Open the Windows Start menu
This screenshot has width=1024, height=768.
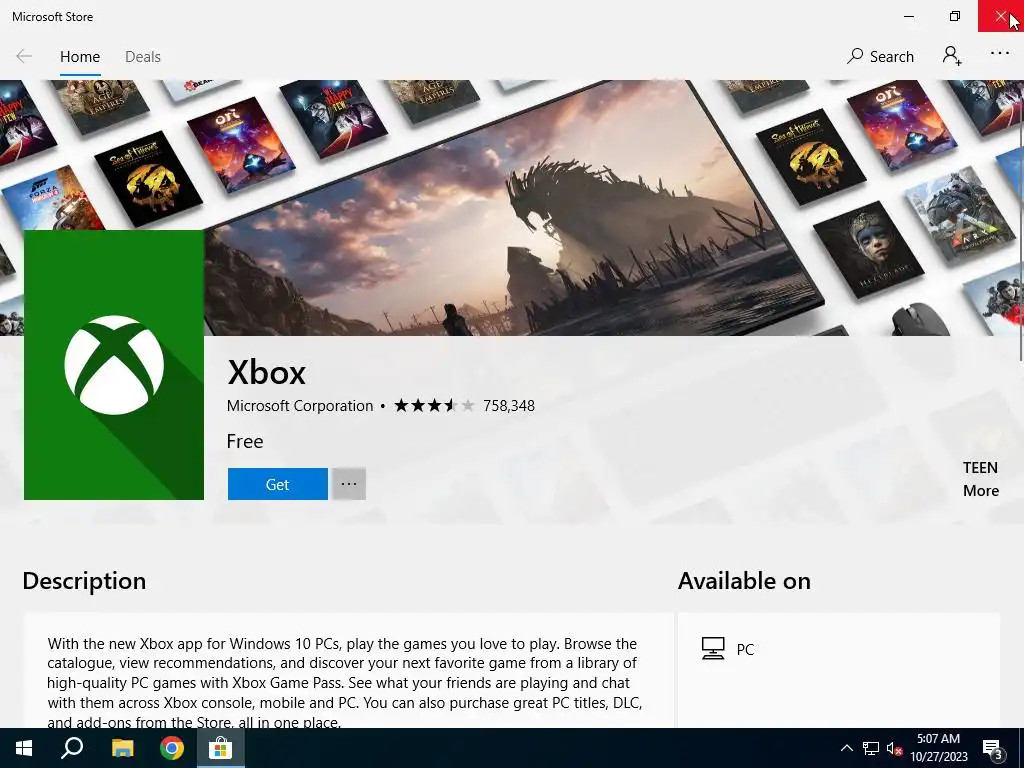(x=24, y=748)
